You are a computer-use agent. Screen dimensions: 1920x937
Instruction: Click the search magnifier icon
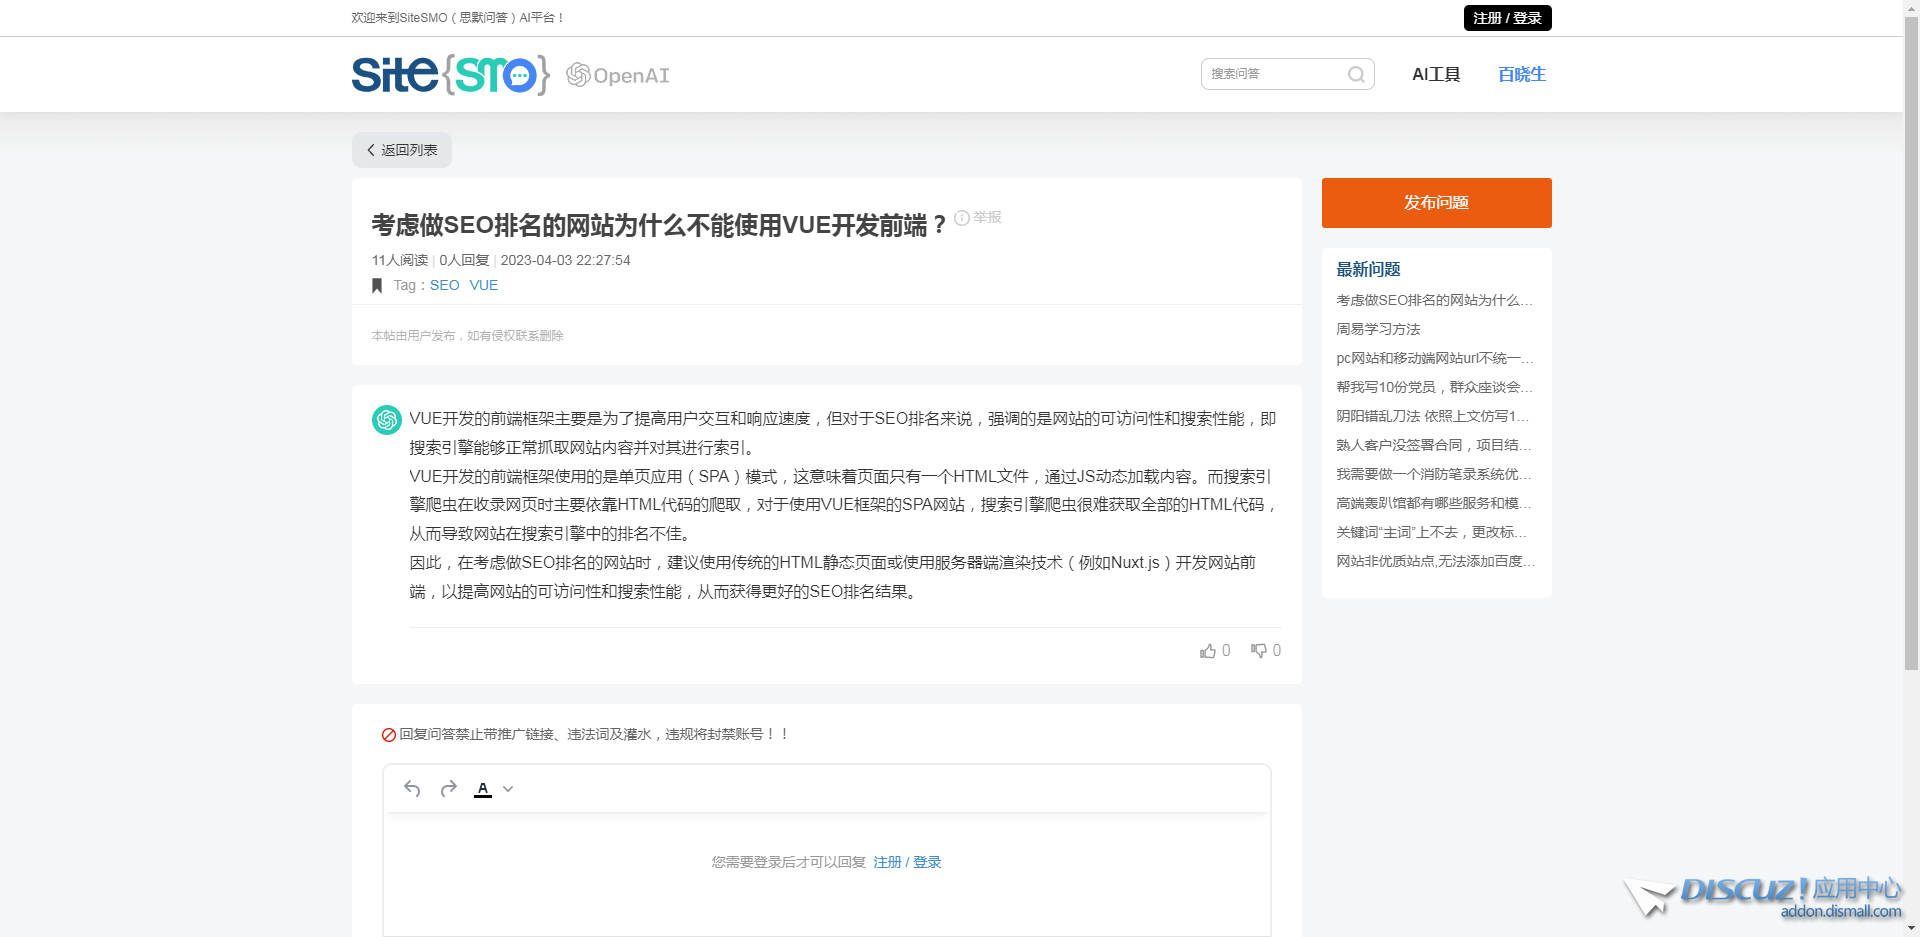coord(1356,74)
